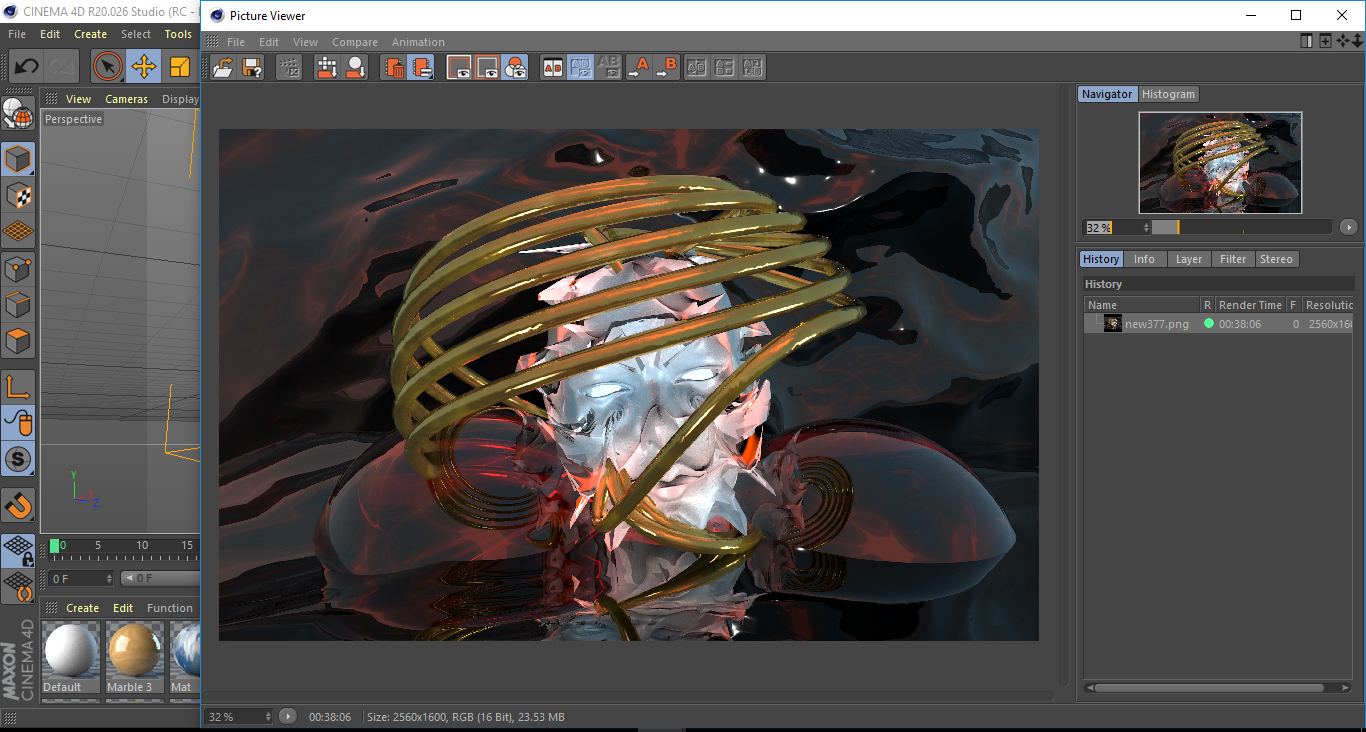Open Picture Viewer File menu
This screenshot has height=732, width=1366.
click(236, 42)
